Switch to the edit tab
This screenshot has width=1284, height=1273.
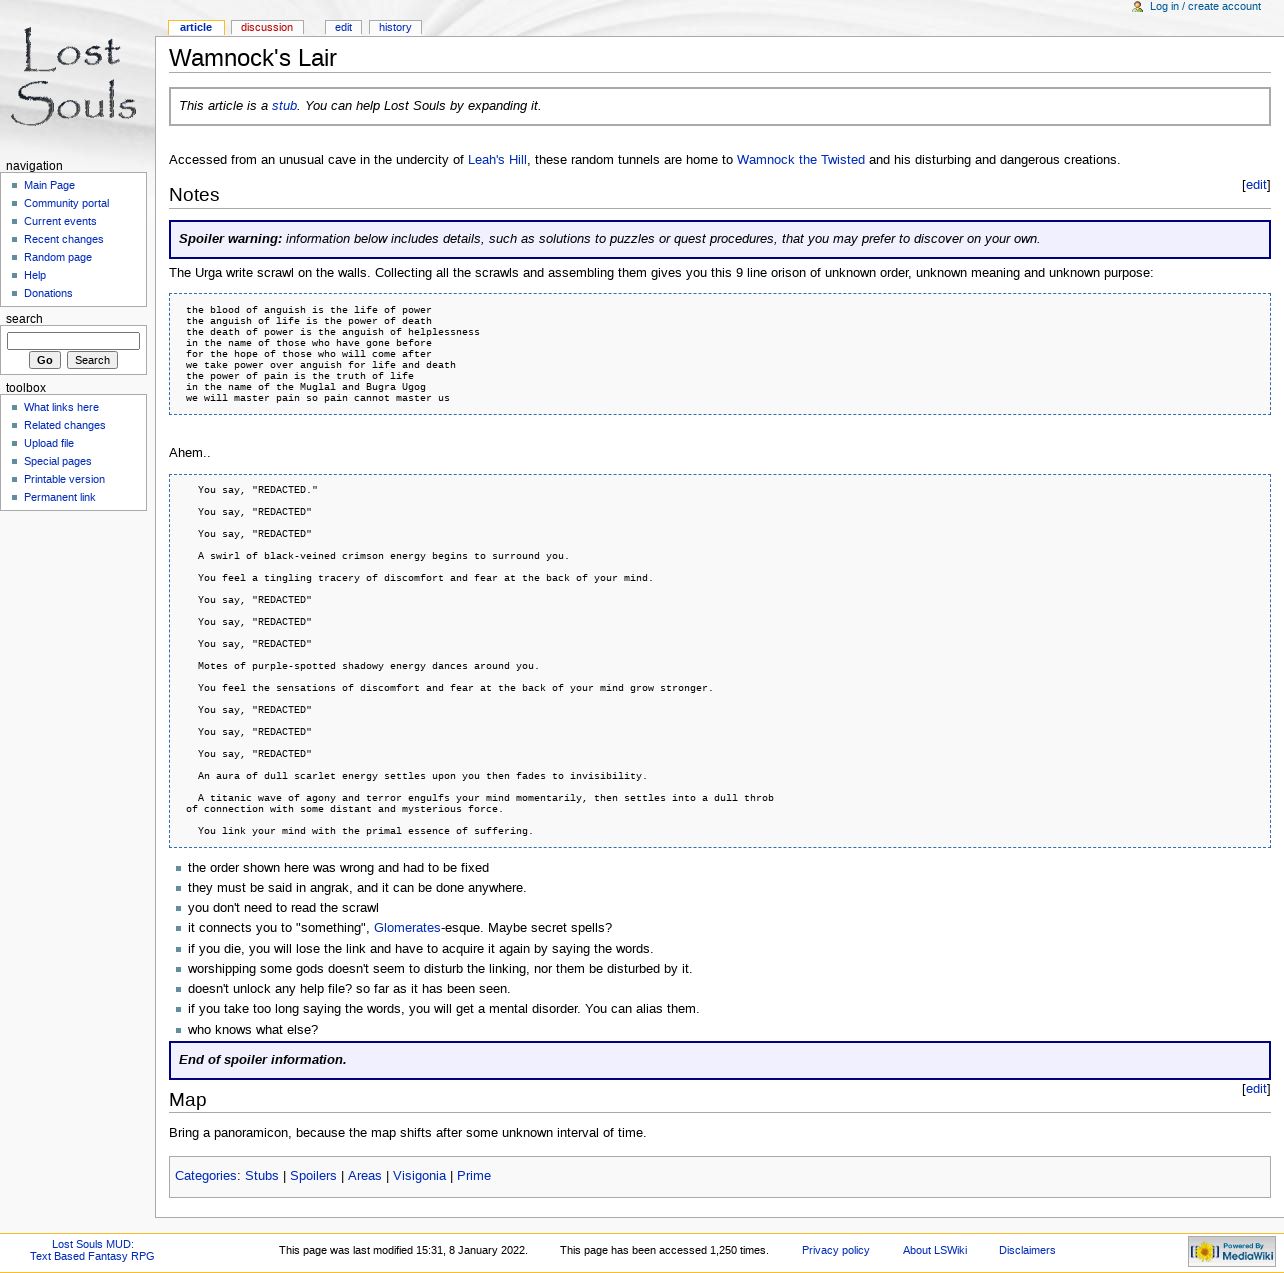343,28
